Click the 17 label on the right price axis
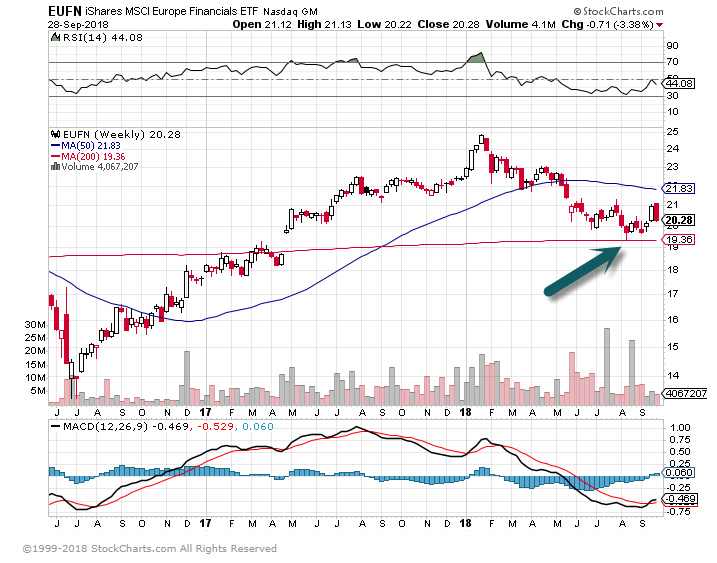This screenshot has width=717, height=563. click(x=673, y=293)
